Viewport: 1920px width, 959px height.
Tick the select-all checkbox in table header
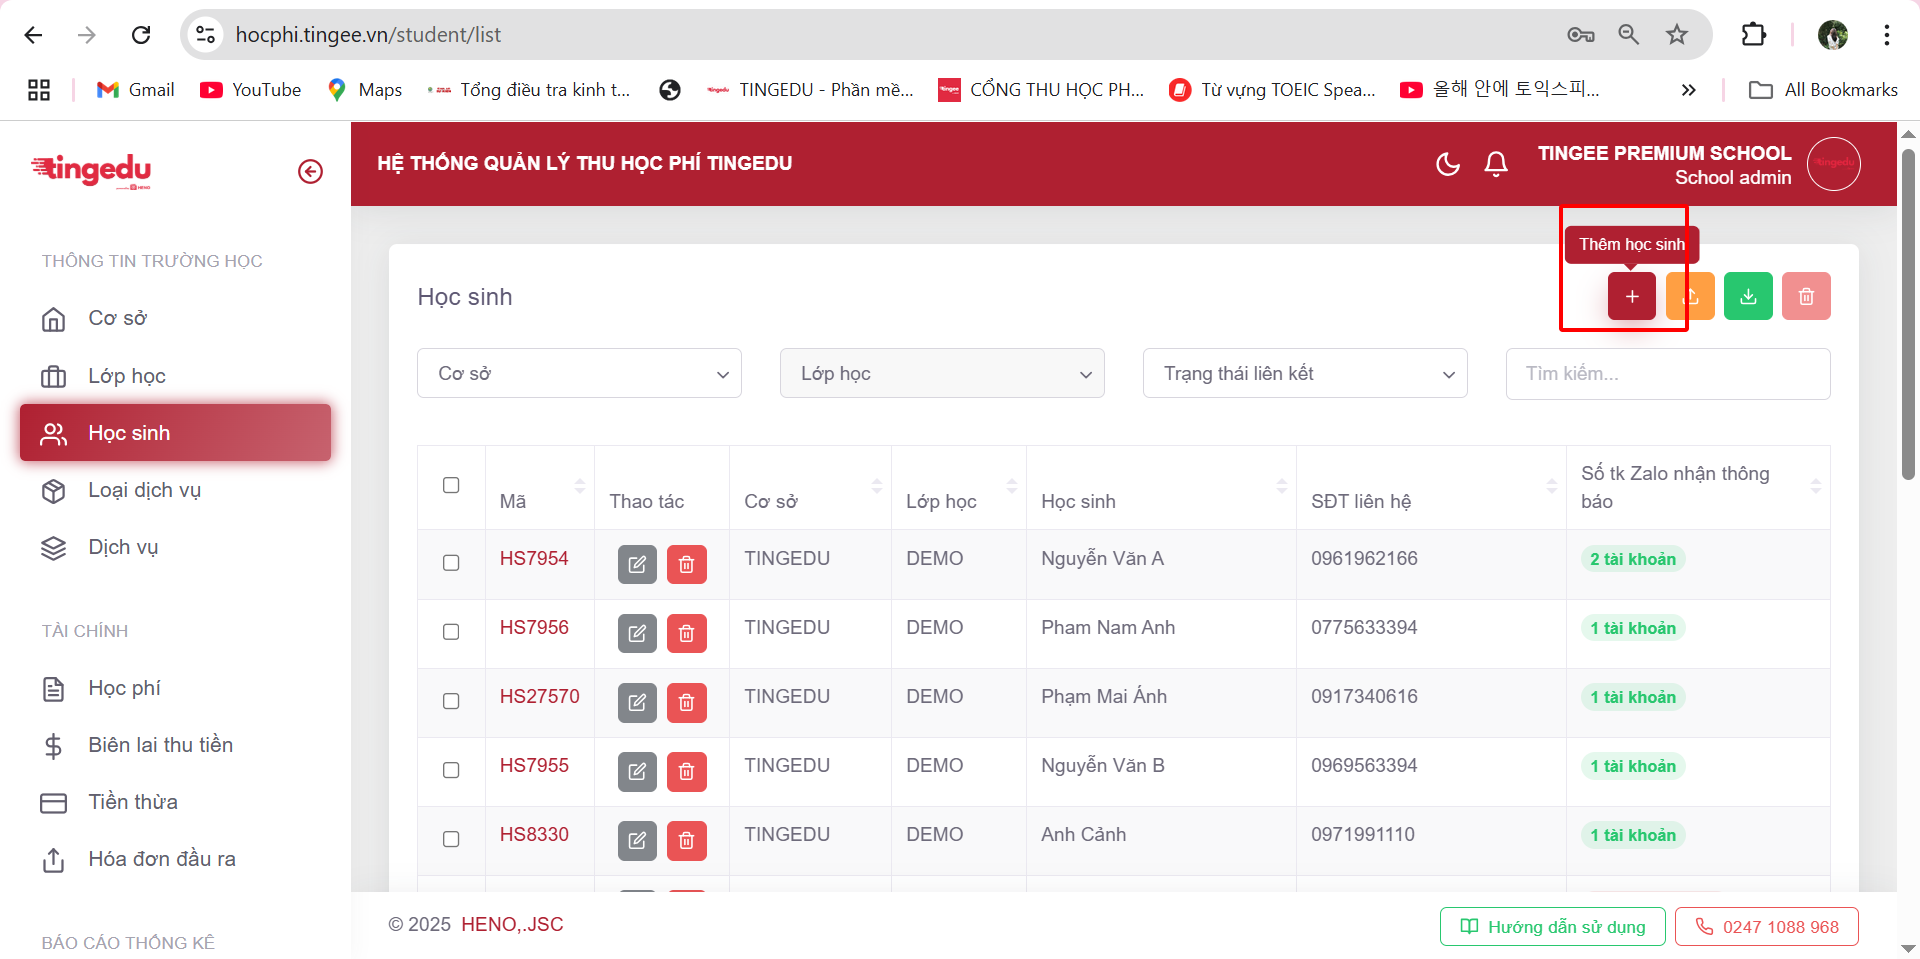451,486
